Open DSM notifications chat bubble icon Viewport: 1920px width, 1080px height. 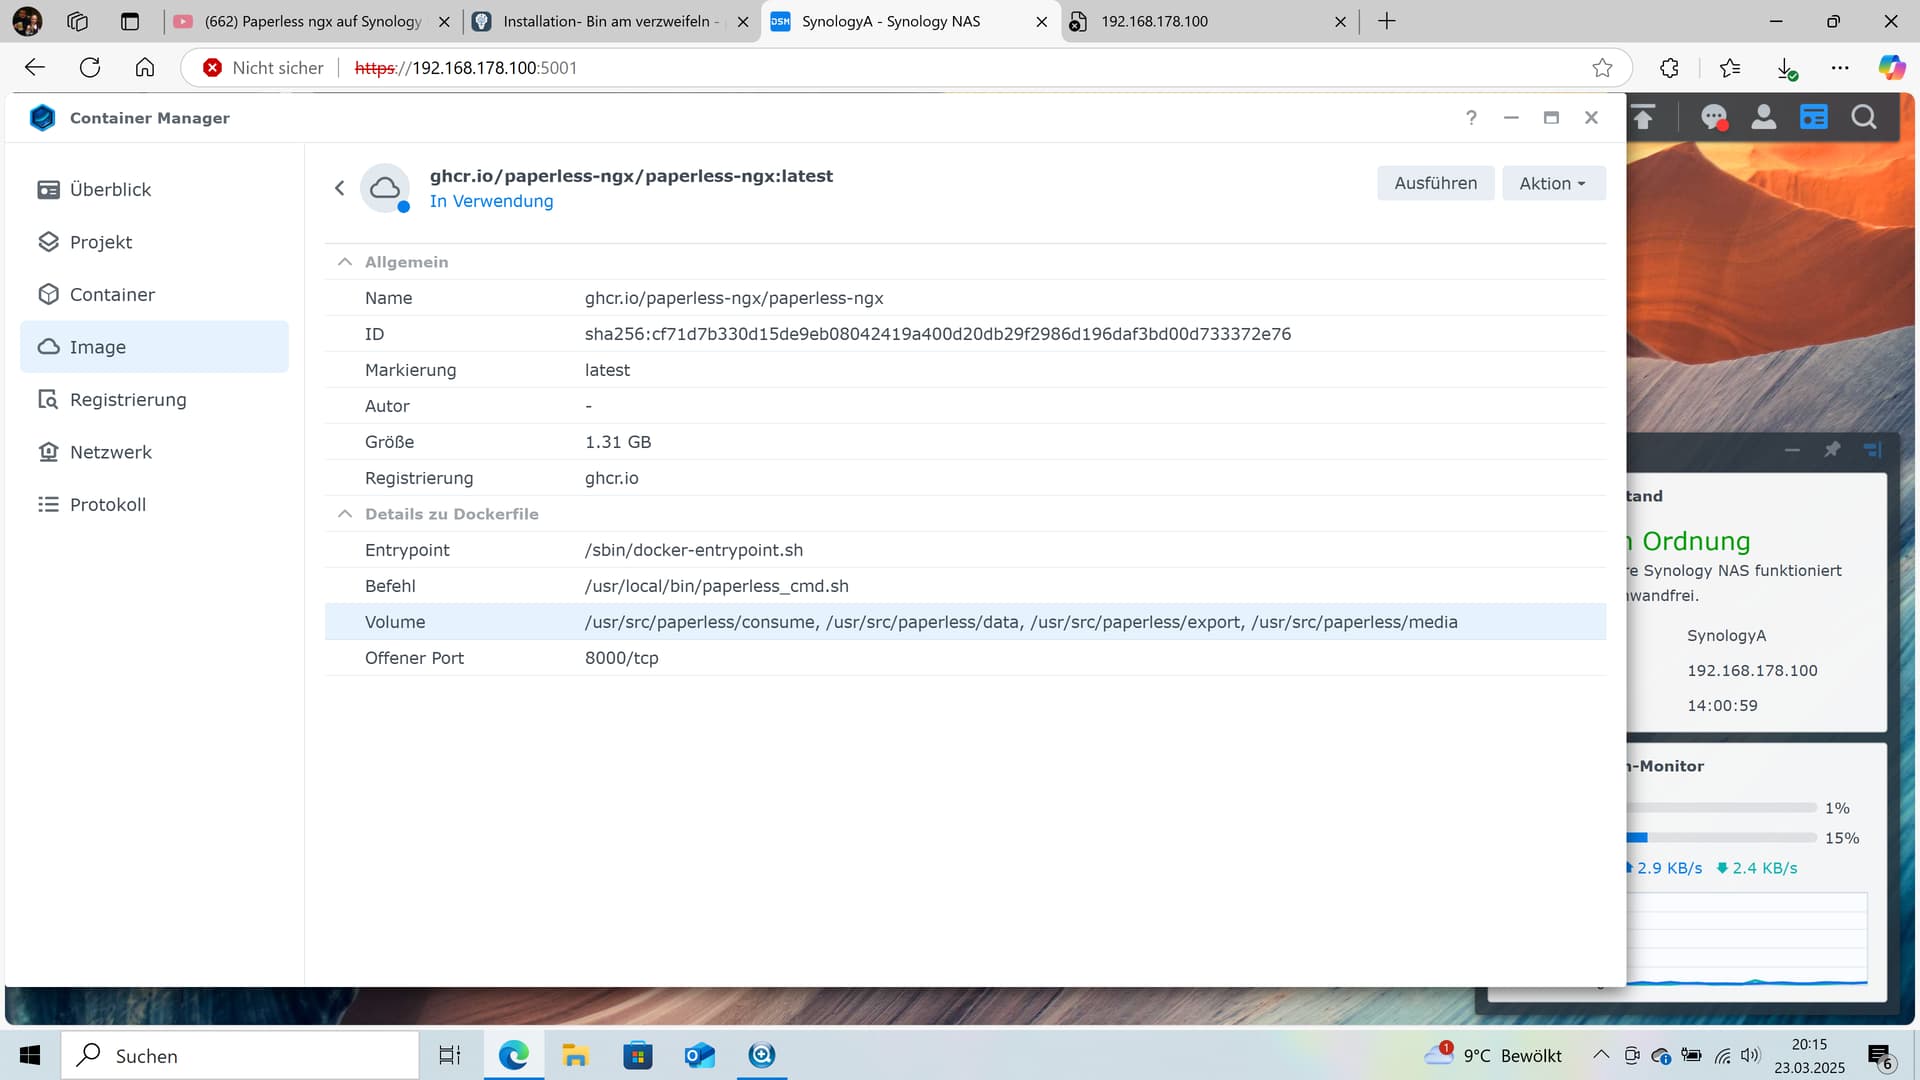tap(1714, 118)
